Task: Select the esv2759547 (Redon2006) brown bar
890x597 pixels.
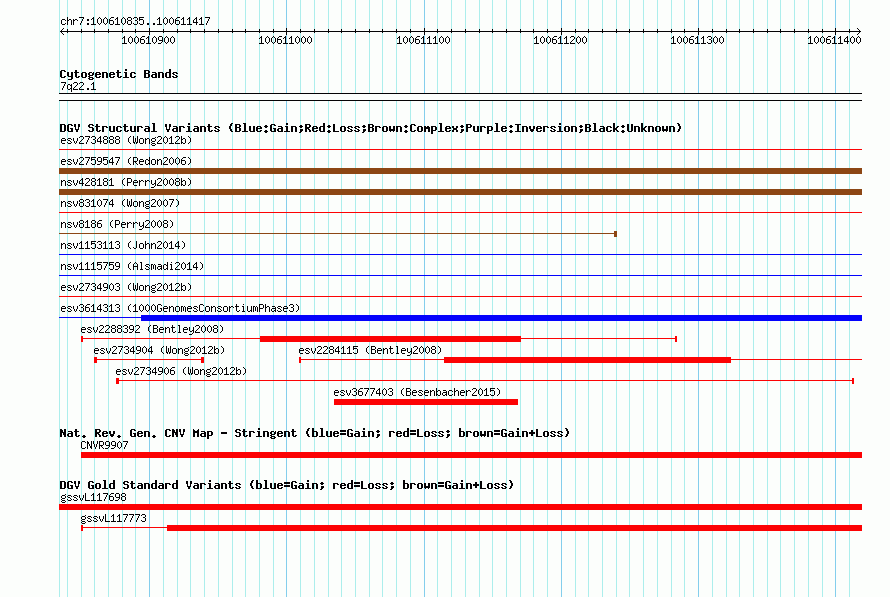Action: click(460, 171)
